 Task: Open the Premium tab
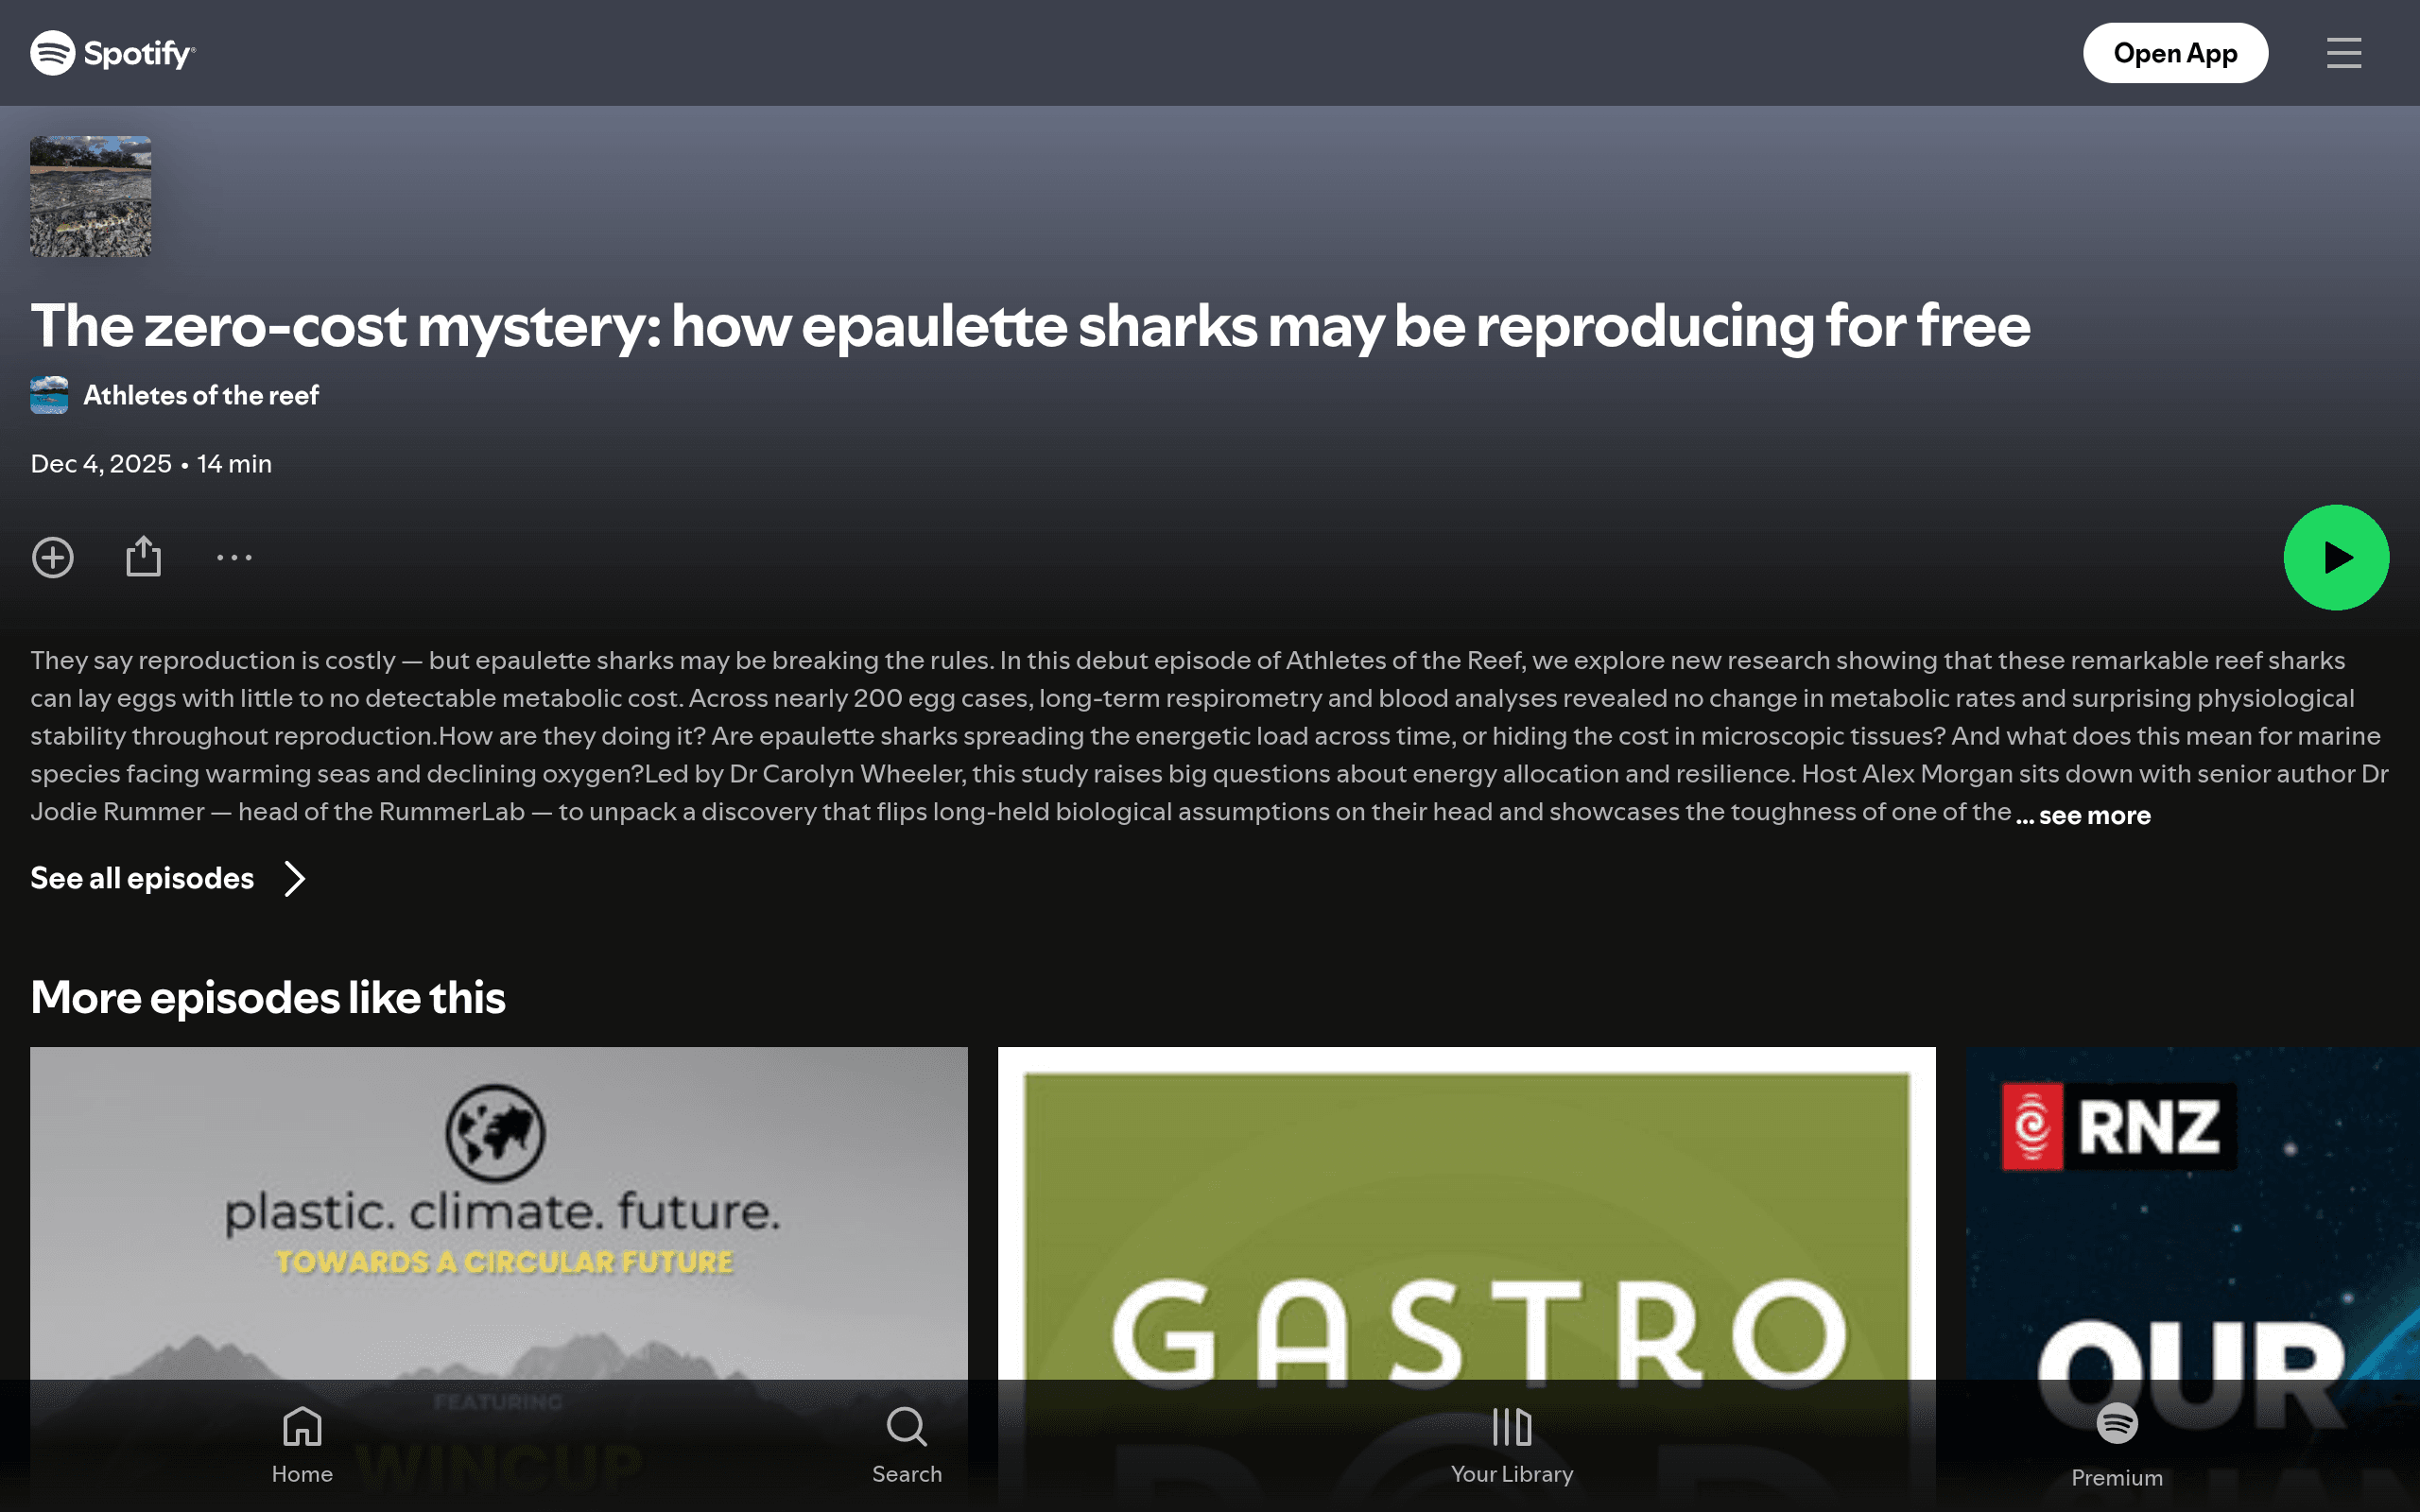pos(2117,1445)
